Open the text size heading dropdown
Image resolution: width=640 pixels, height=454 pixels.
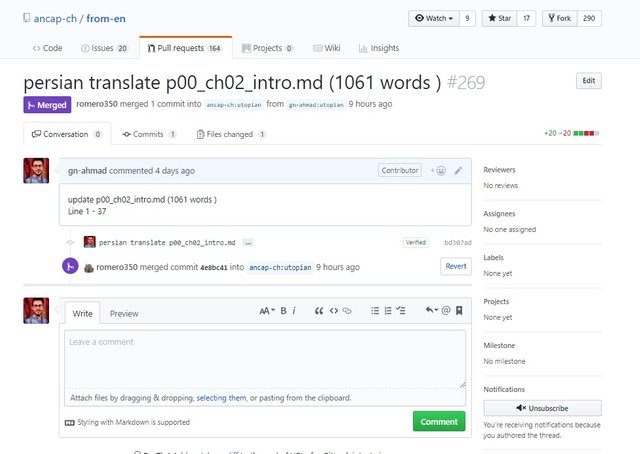[266, 312]
